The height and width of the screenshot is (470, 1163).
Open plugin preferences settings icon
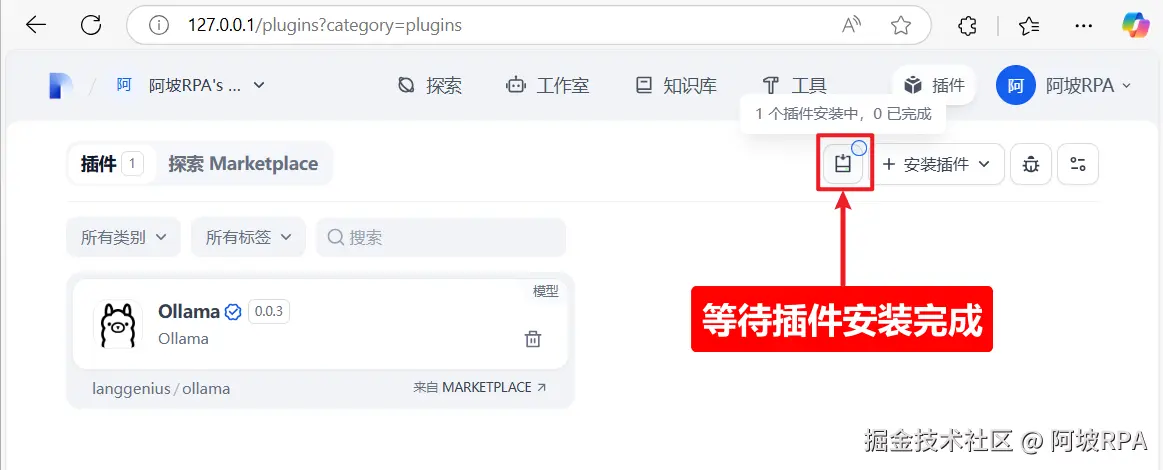tap(1078, 164)
